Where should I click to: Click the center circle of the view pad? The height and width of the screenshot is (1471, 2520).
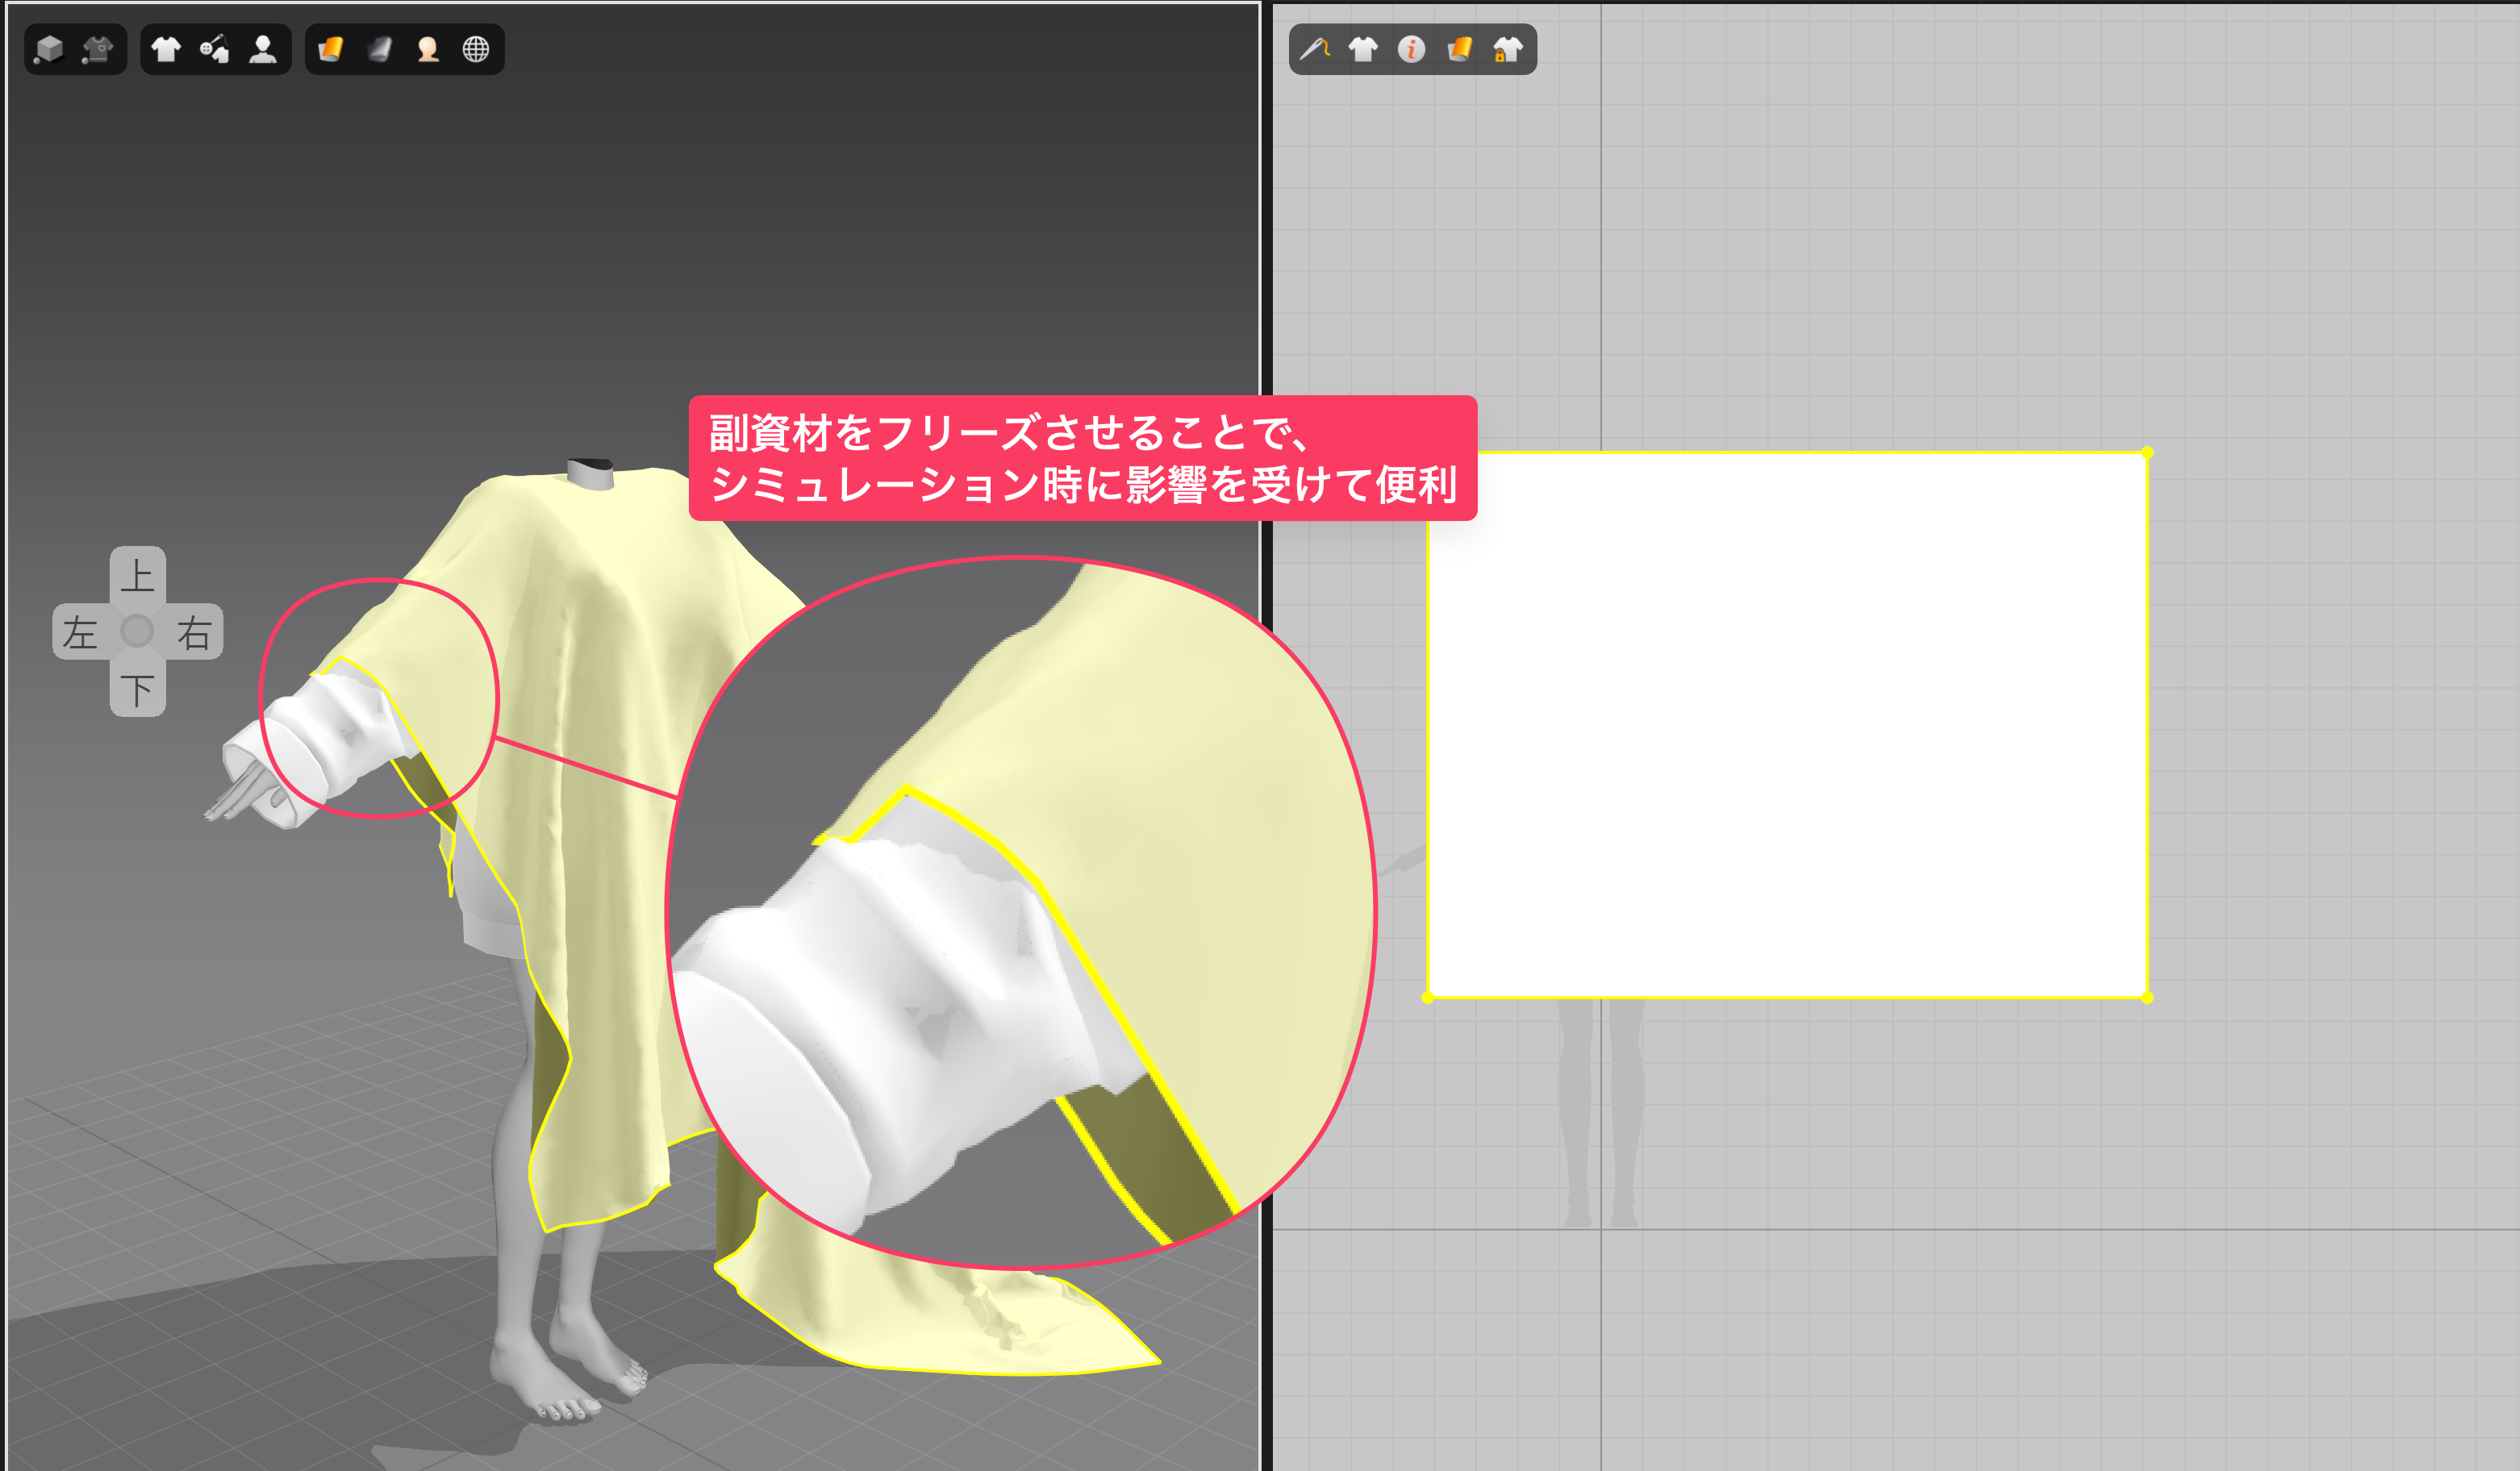click(137, 632)
